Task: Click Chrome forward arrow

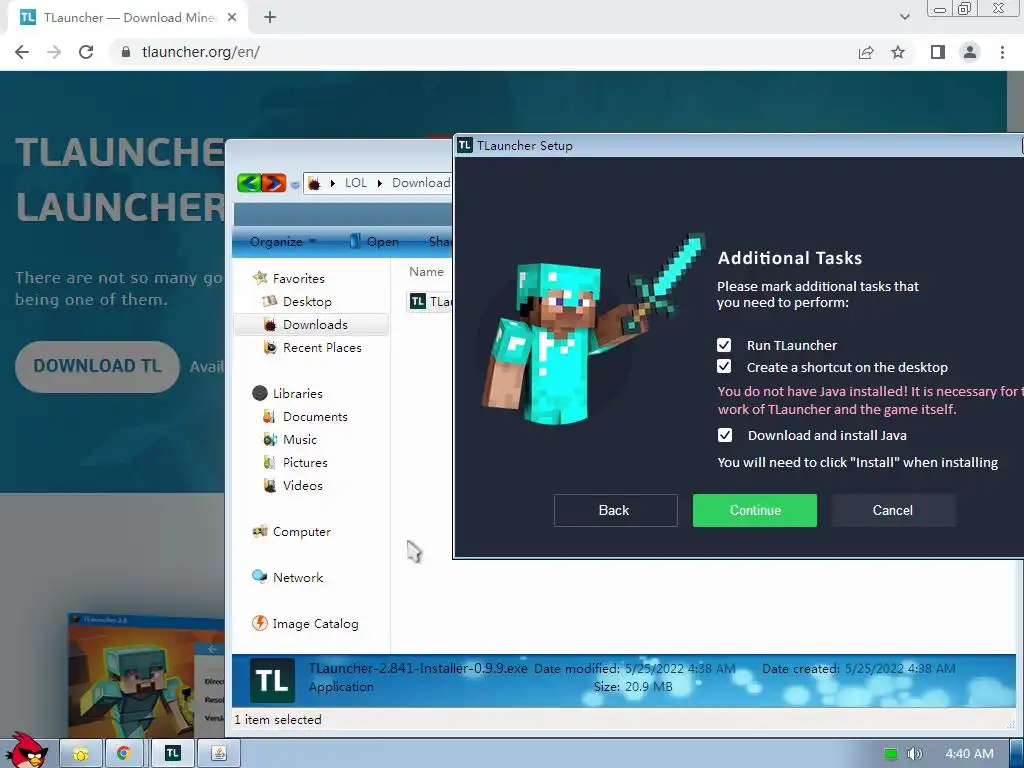Action: click(x=54, y=52)
